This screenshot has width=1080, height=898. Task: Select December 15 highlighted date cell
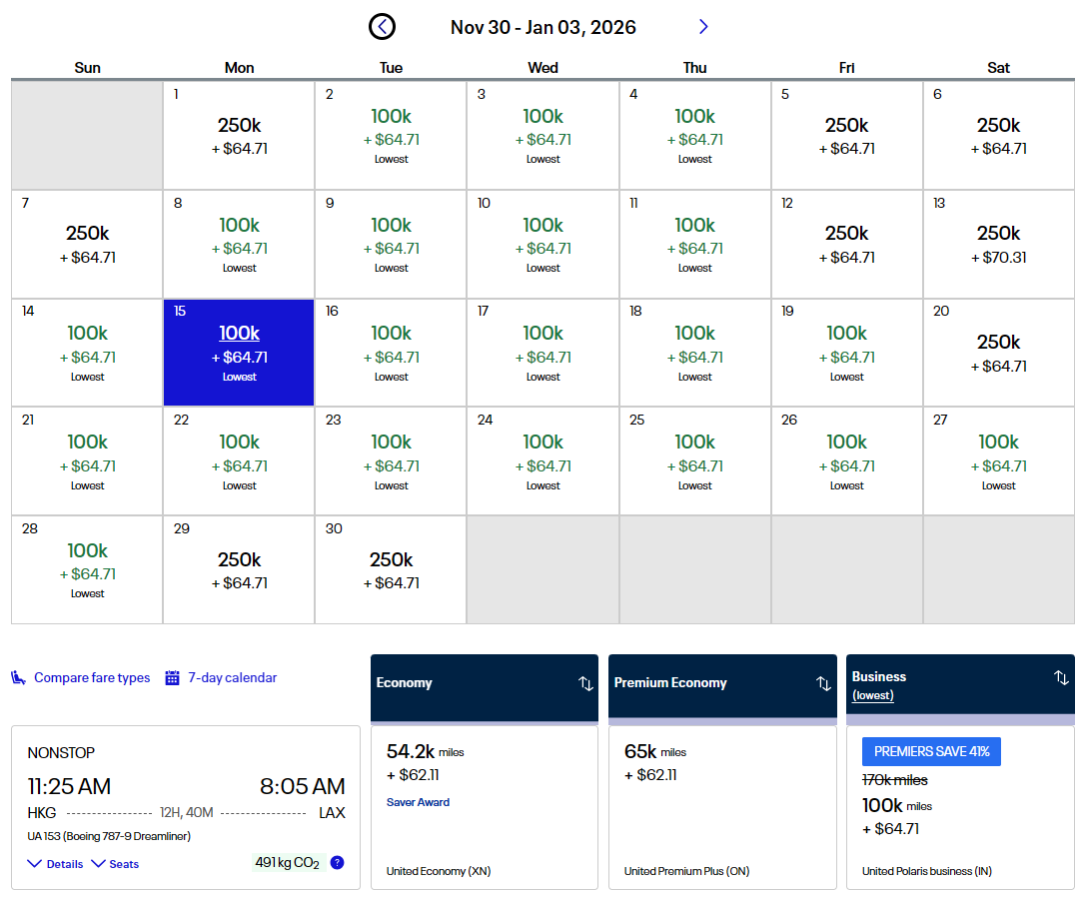(239, 353)
